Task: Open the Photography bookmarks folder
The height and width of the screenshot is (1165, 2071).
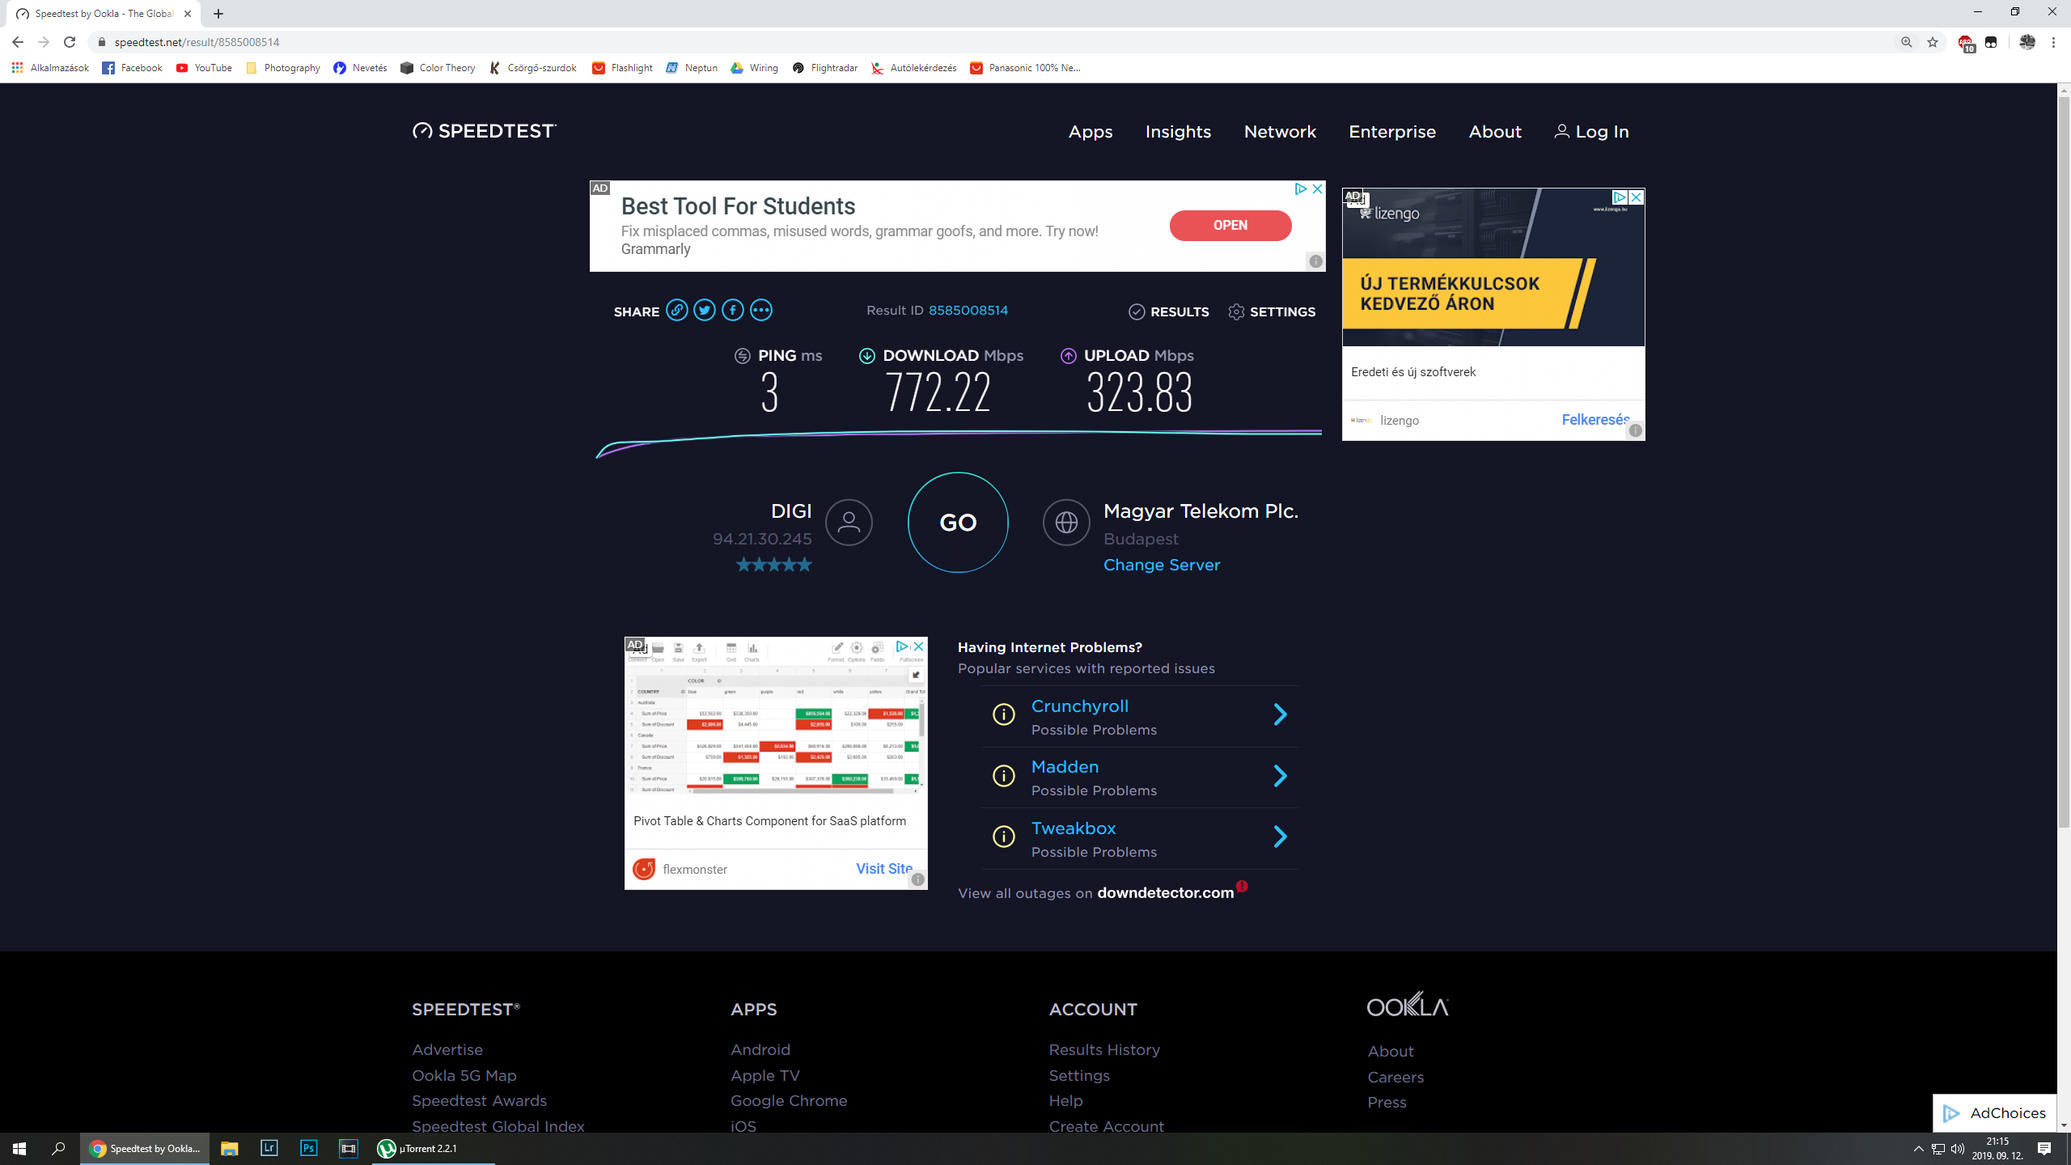Action: coord(283,68)
